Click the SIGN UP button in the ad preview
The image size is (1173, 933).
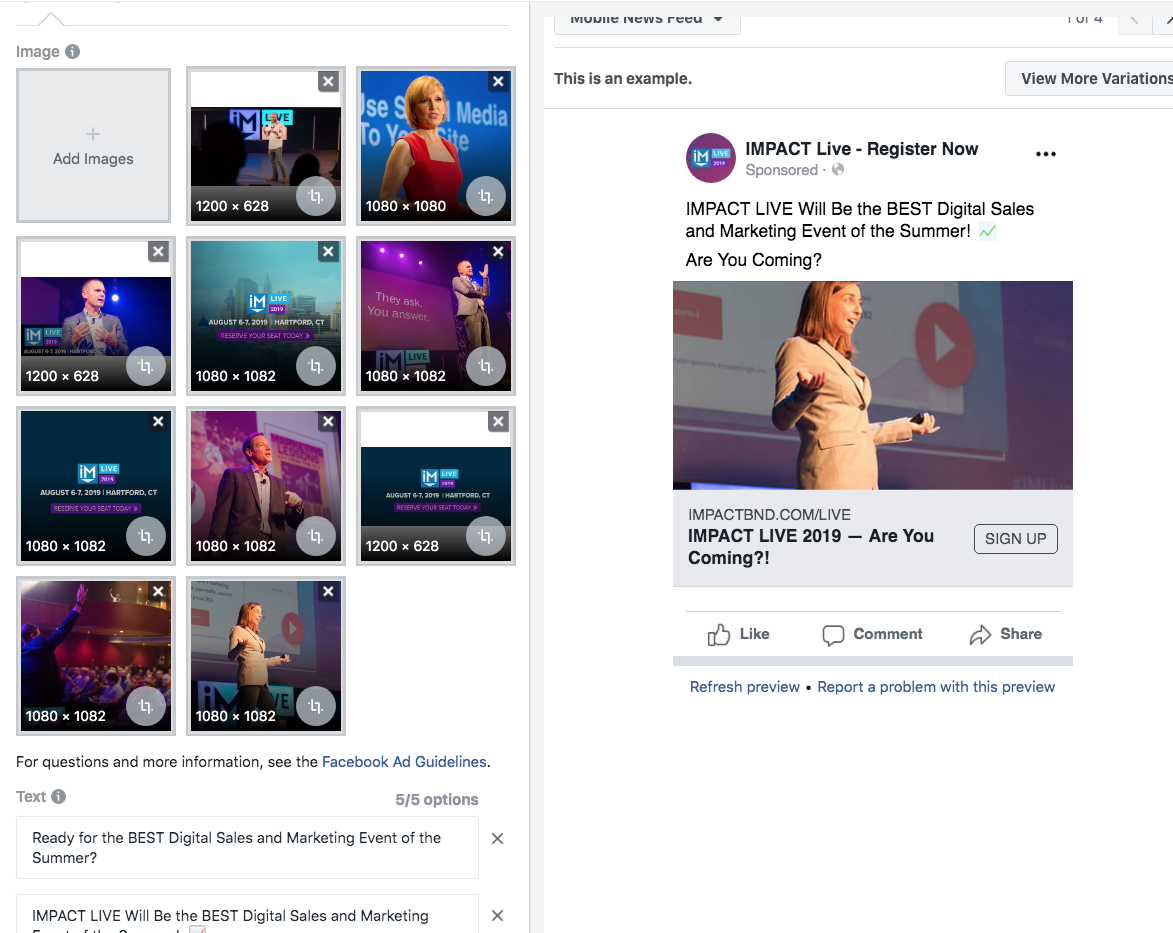[x=1015, y=539]
